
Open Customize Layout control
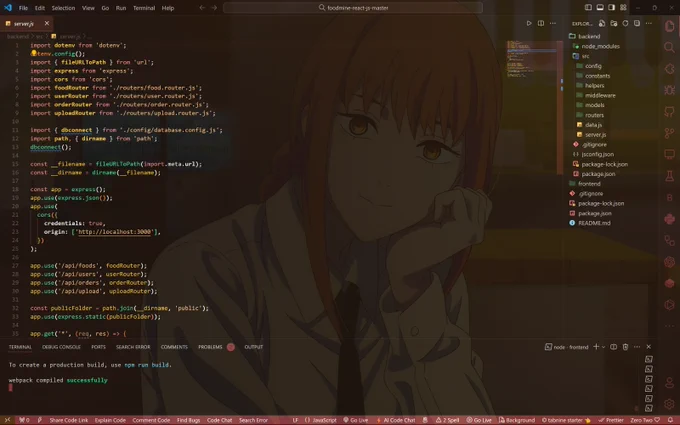pos(623,7)
